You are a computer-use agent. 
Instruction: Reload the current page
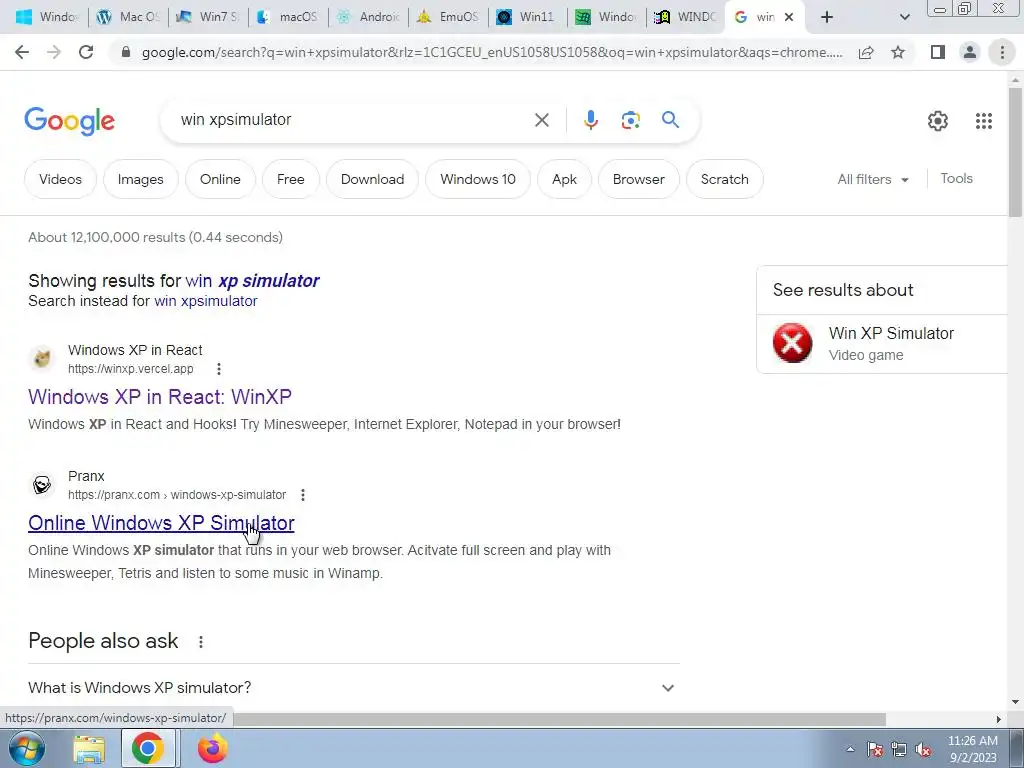click(86, 52)
